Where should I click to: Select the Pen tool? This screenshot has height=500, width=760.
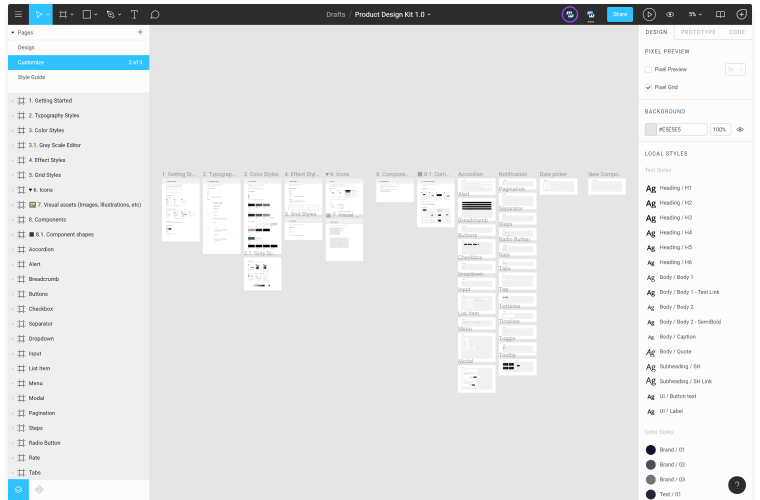click(x=111, y=15)
